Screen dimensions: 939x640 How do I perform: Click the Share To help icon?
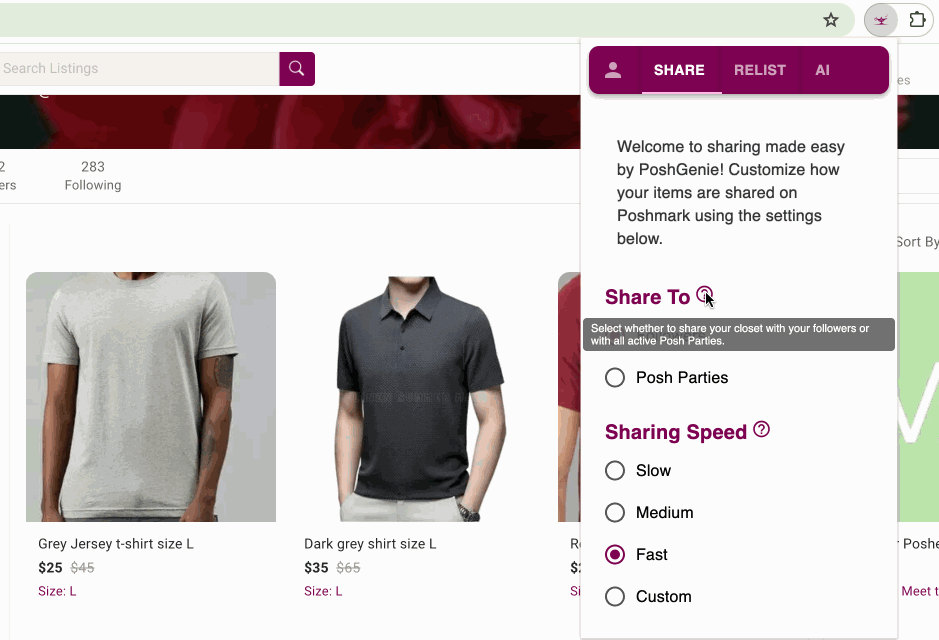(704, 295)
